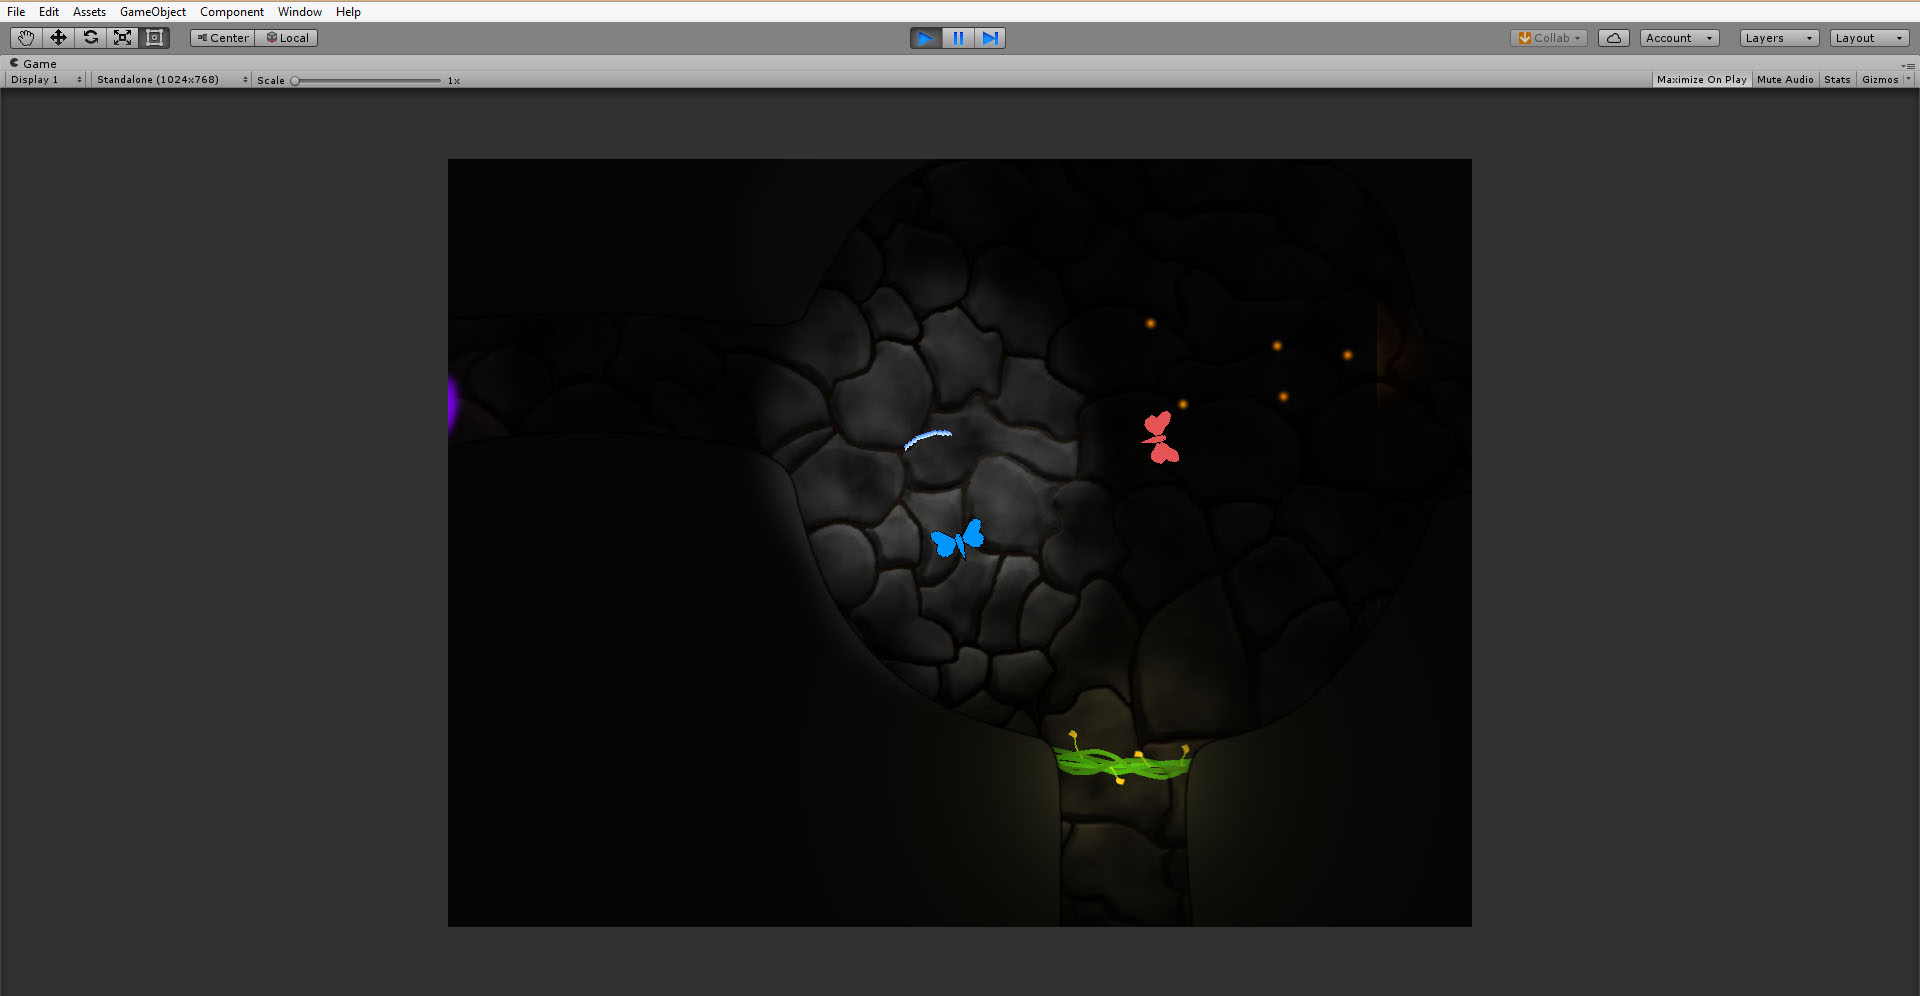Open the Gizmos dropdown
This screenshot has width=1920, height=996.
pyautogui.click(x=1885, y=80)
